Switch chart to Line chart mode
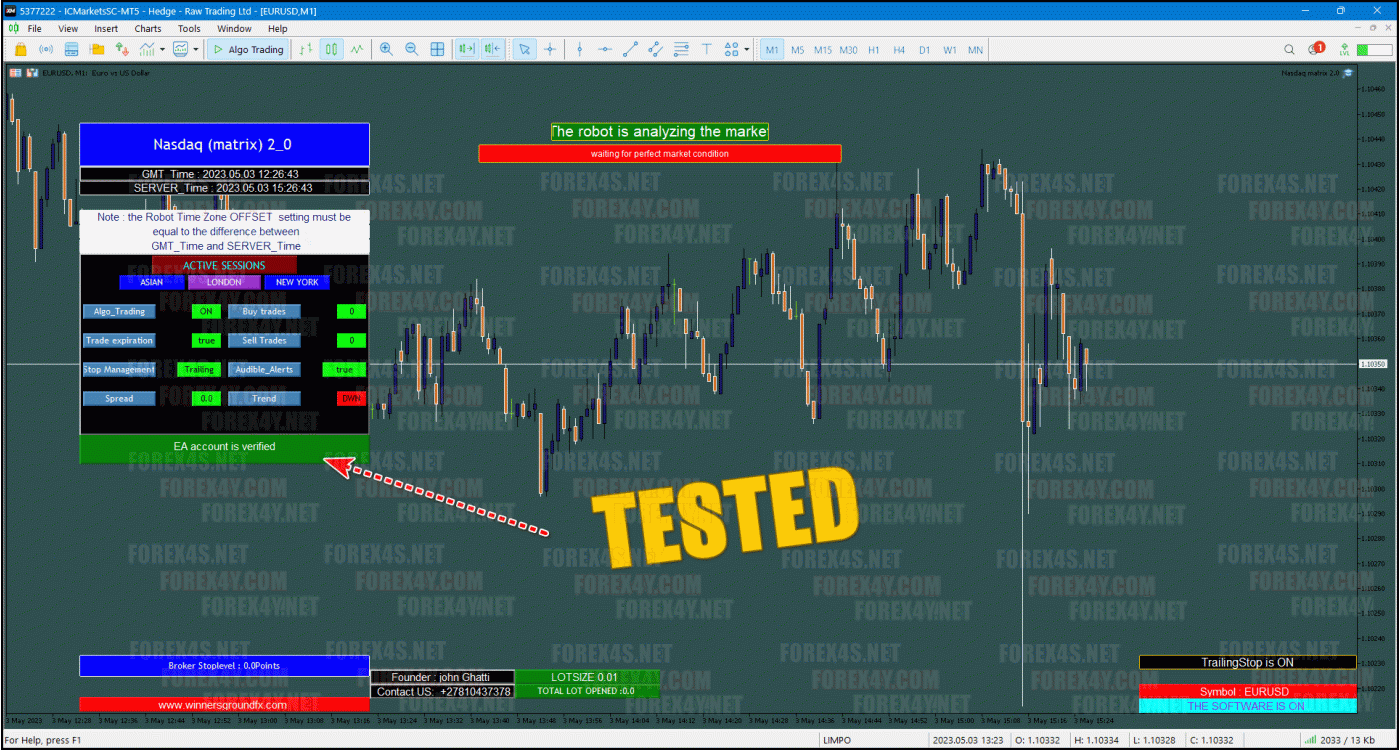The height and width of the screenshot is (750, 1400). click(355, 49)
